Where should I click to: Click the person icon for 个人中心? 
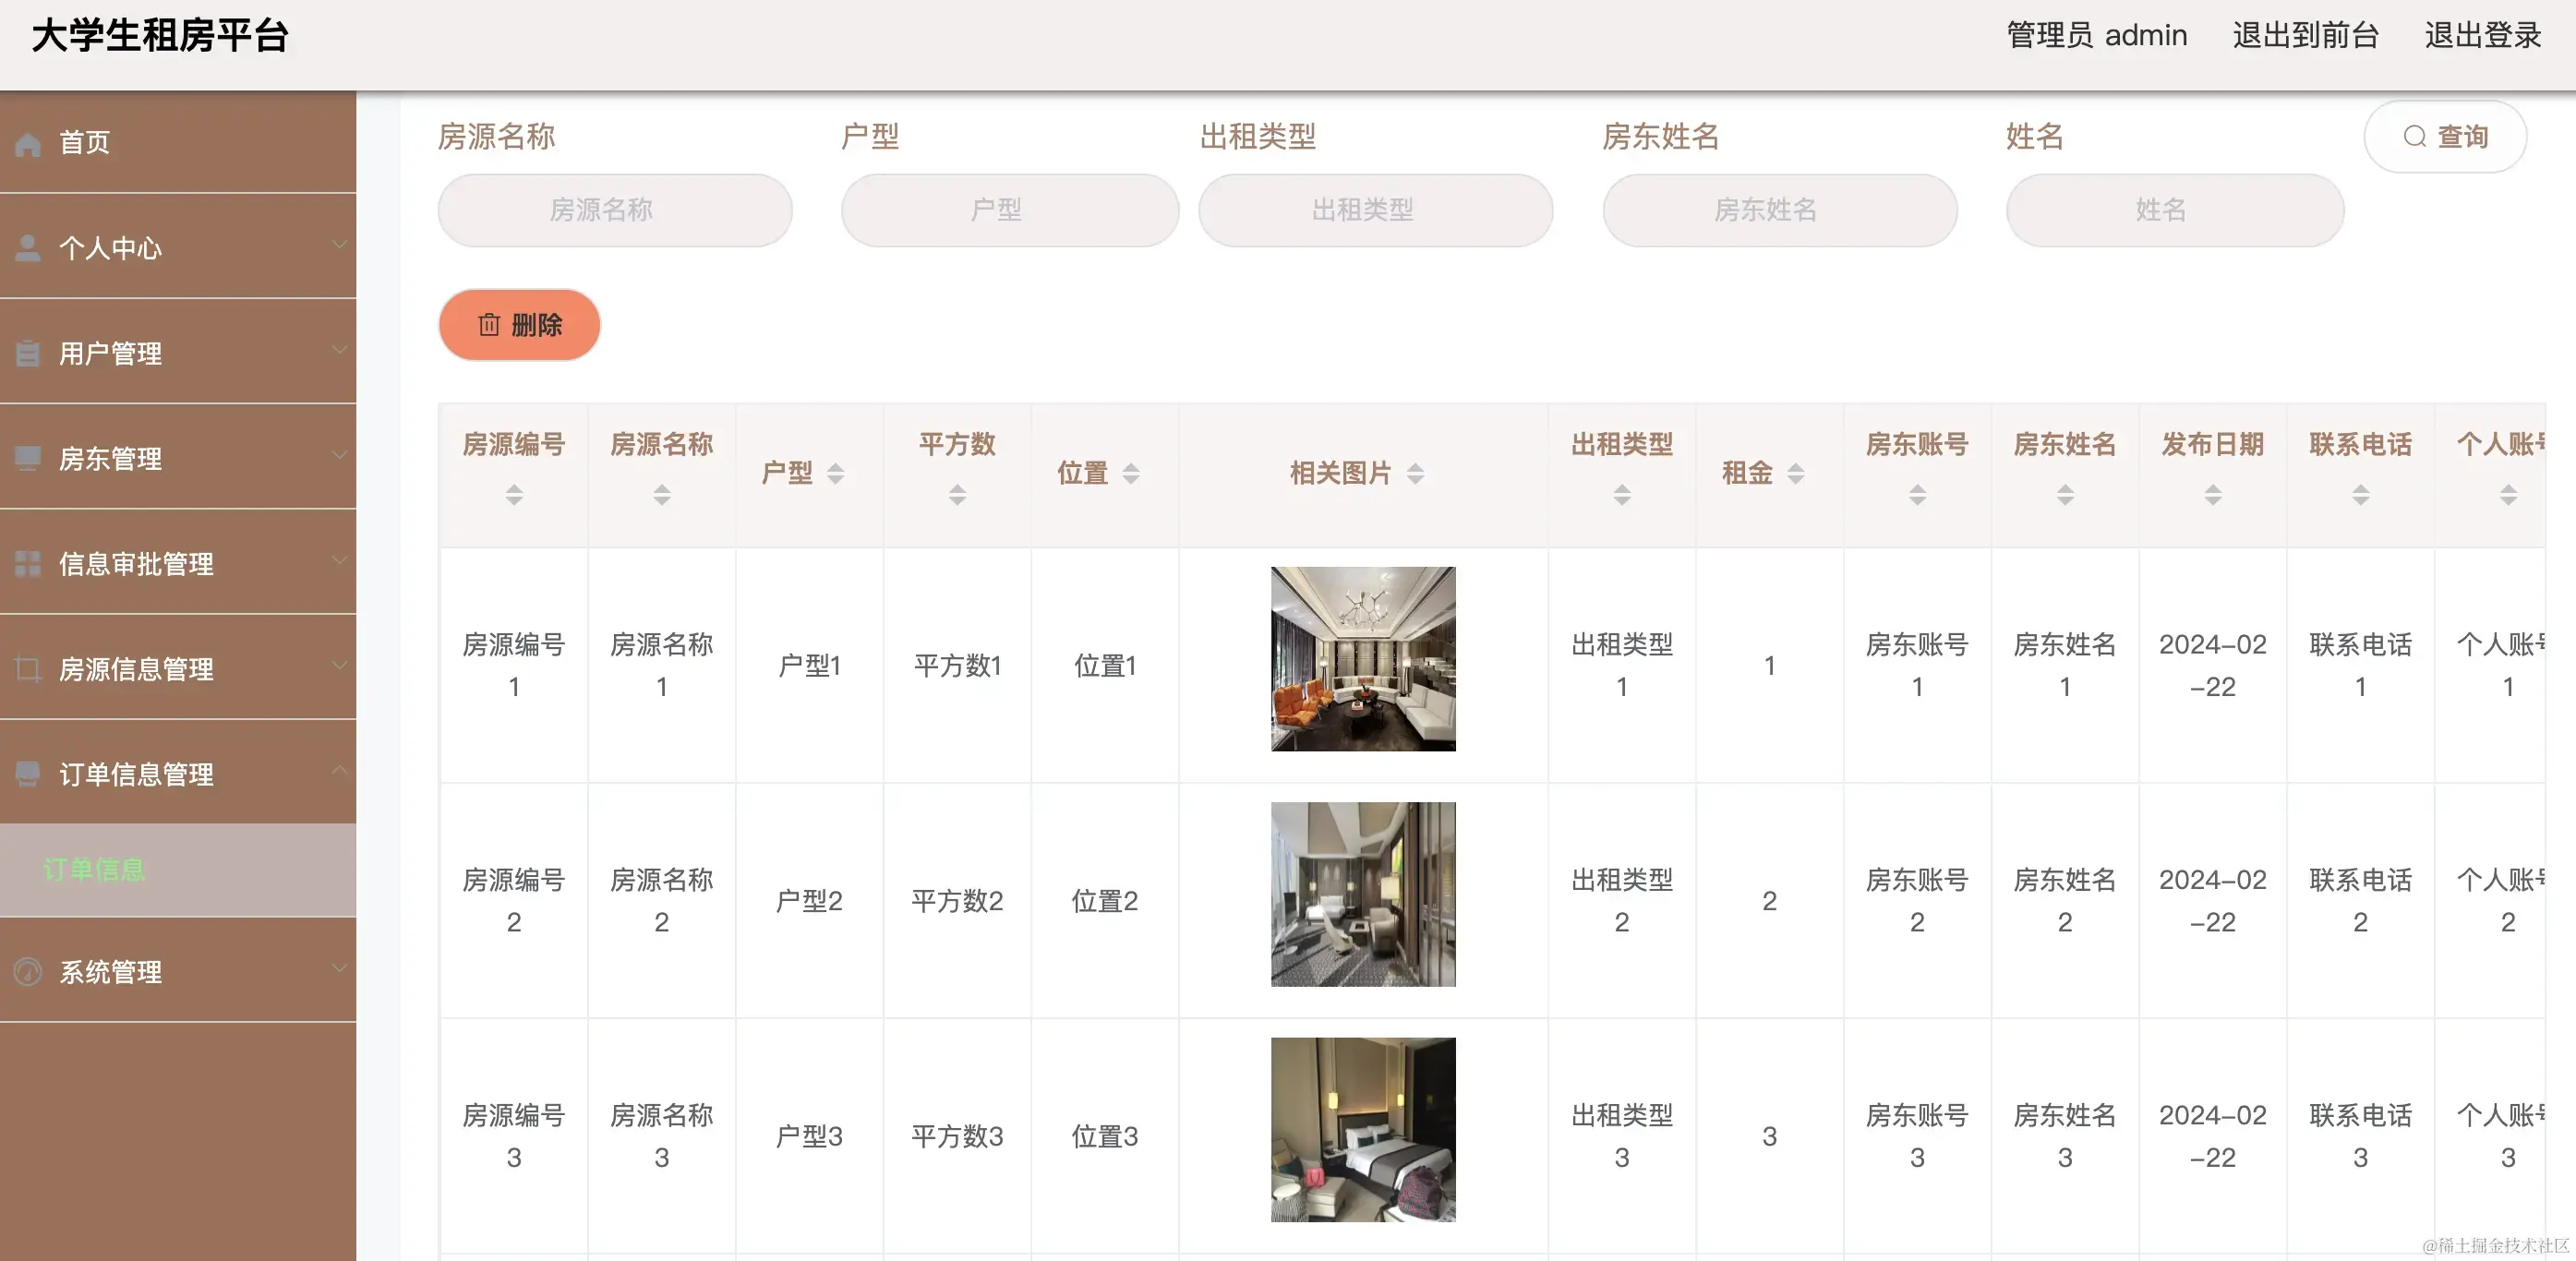coord(27,246)
